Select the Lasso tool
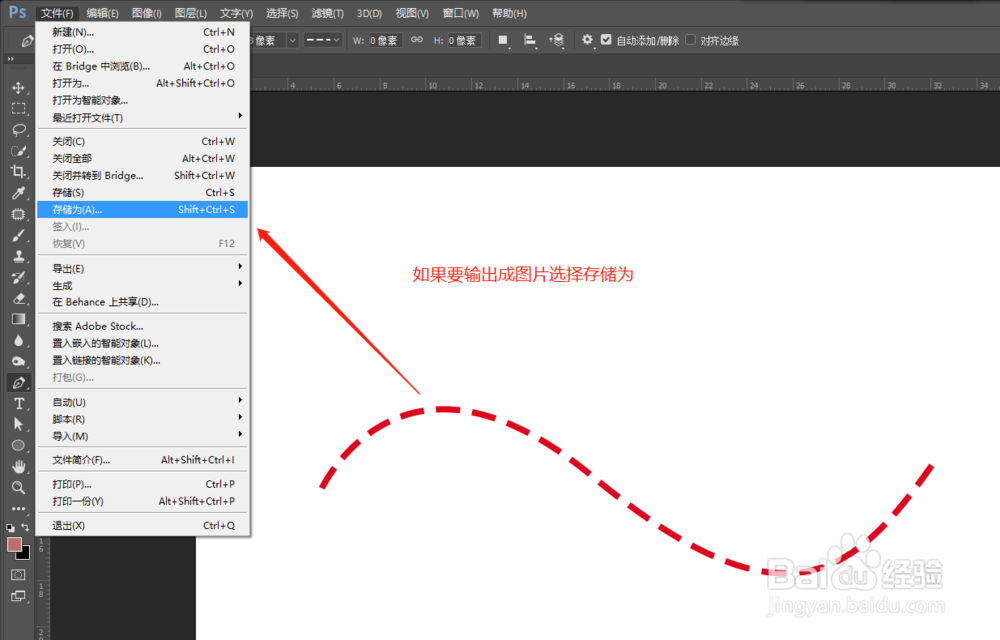 click(18, 129)
